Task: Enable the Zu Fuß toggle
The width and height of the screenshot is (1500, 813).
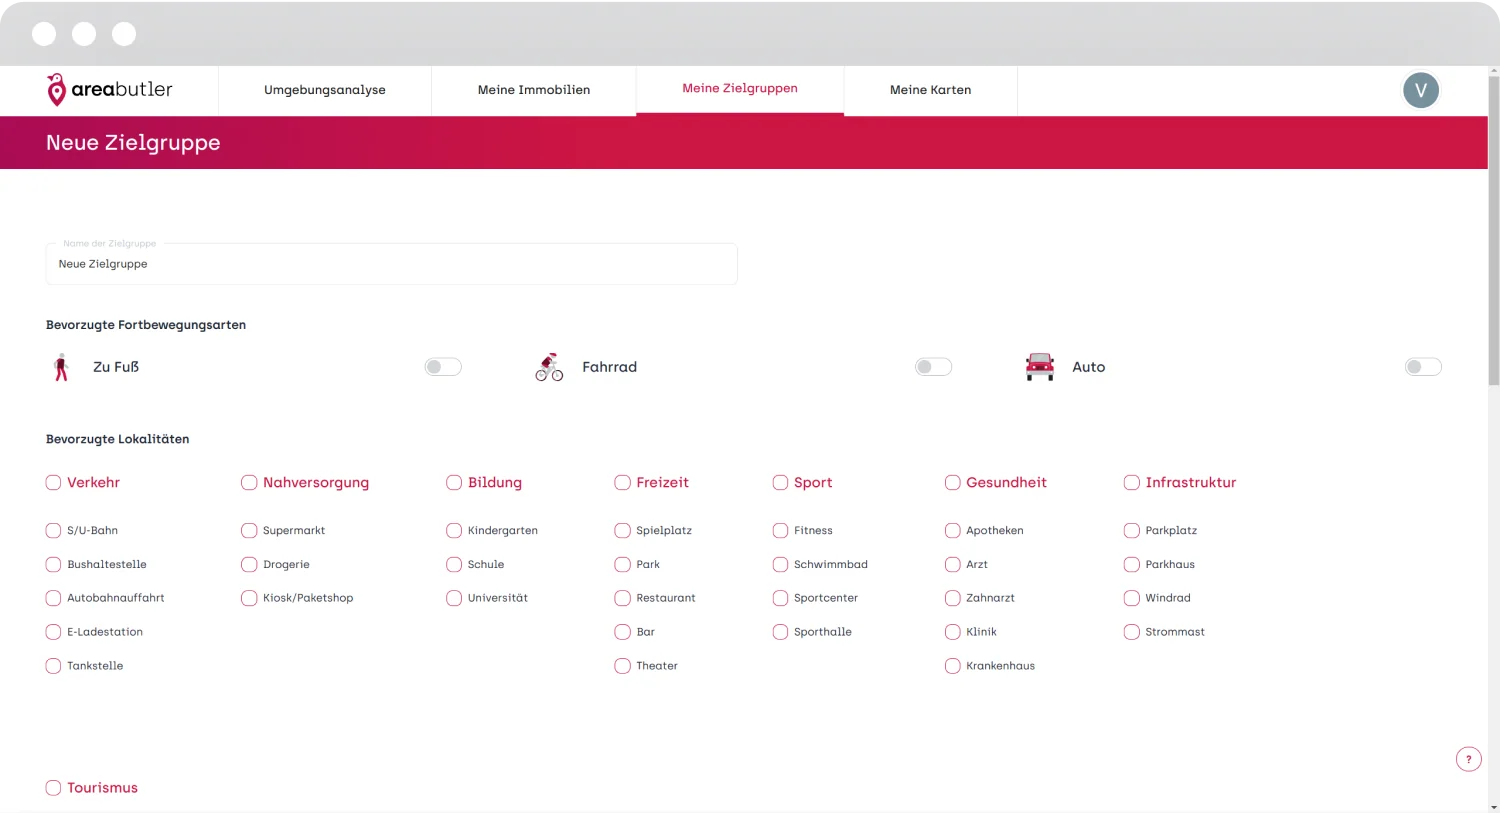Action: (442, 367)
